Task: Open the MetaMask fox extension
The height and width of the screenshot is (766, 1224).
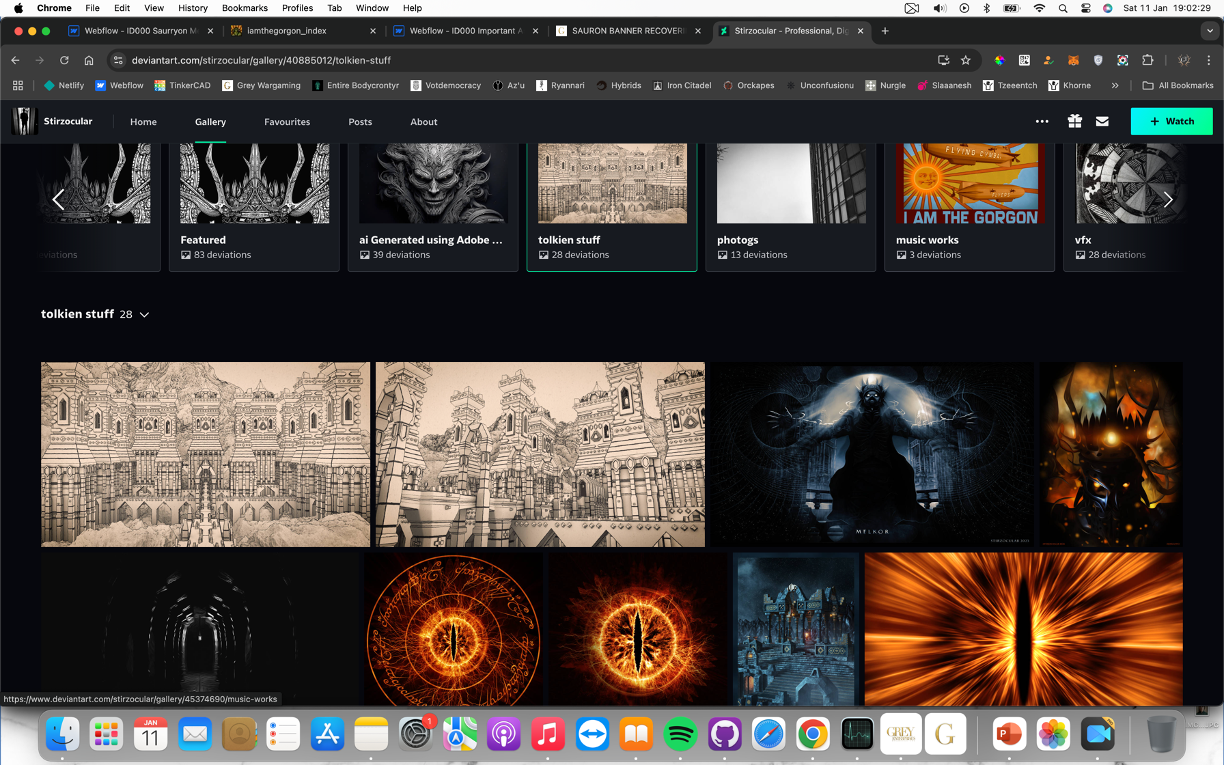Action: pyautogui.click(x=1073, y=60)
